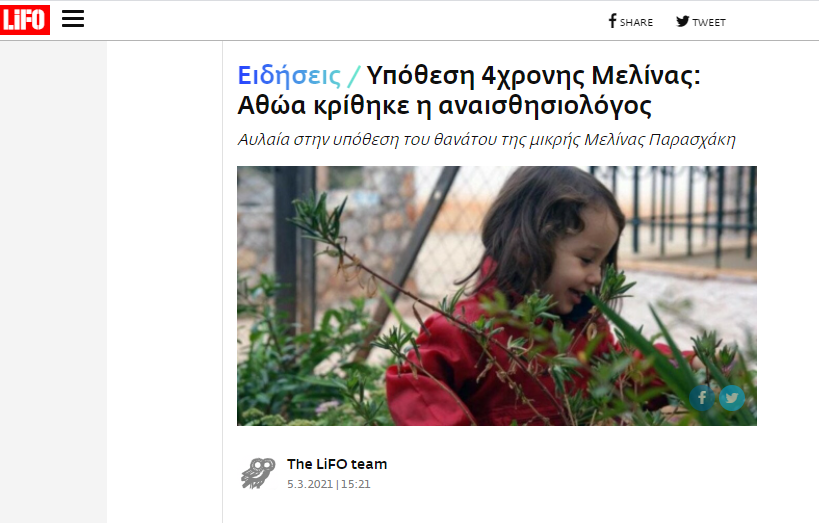Click the teal slash after Ειδήσεις
819x523 pixels.
pos(354,76)
